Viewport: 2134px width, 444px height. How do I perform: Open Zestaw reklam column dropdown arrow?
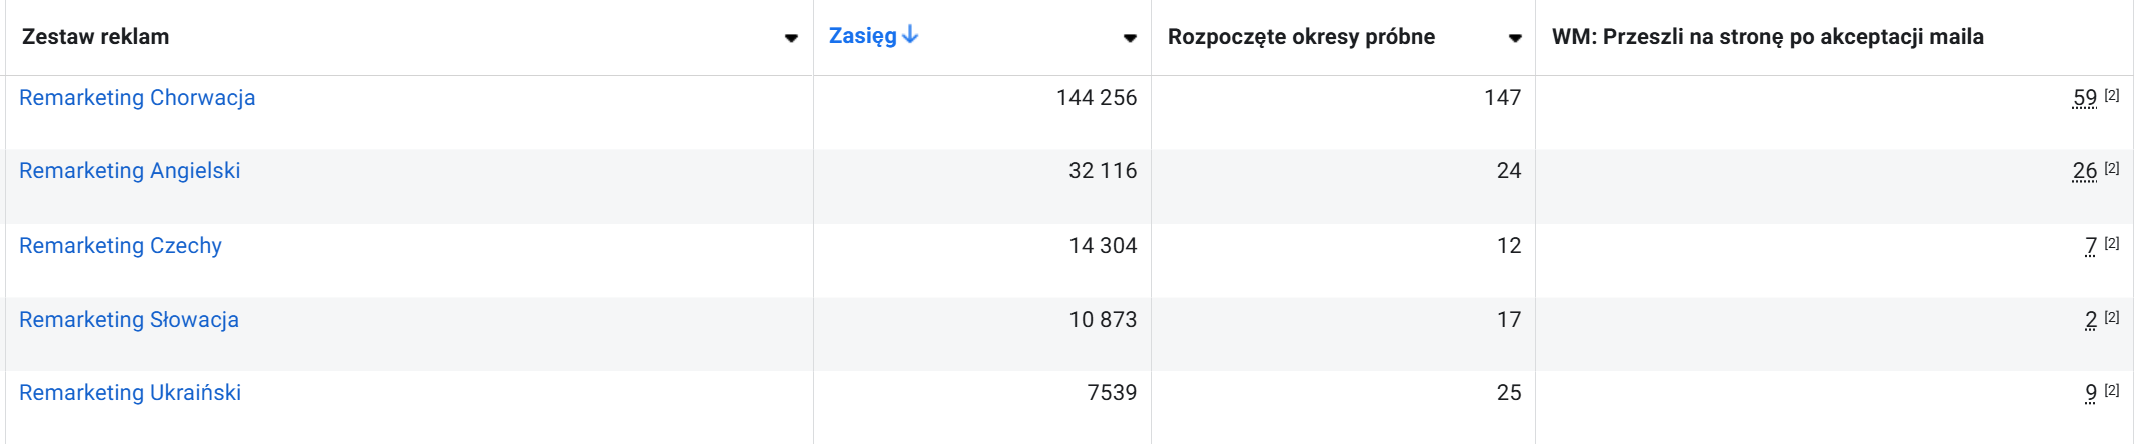pos(791,38)
